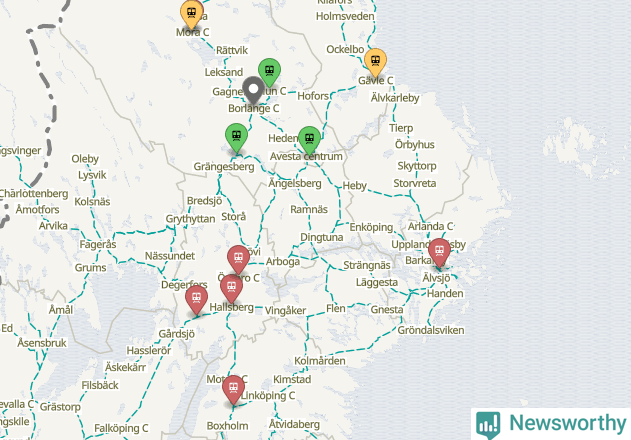The image size is (631, 440).
Task: Click the green train marker at Falun C
Action: (x=270, y=73)
